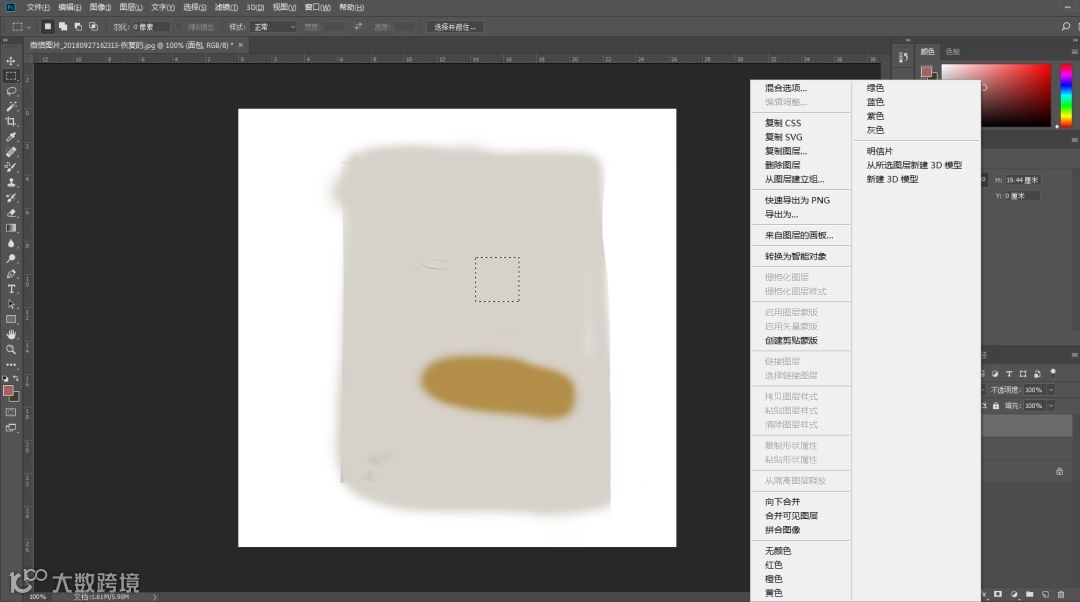Click the 选择并遮住 button
Image resolution: width=1080 pixels, height=602 pixels.
click(455, 27)
